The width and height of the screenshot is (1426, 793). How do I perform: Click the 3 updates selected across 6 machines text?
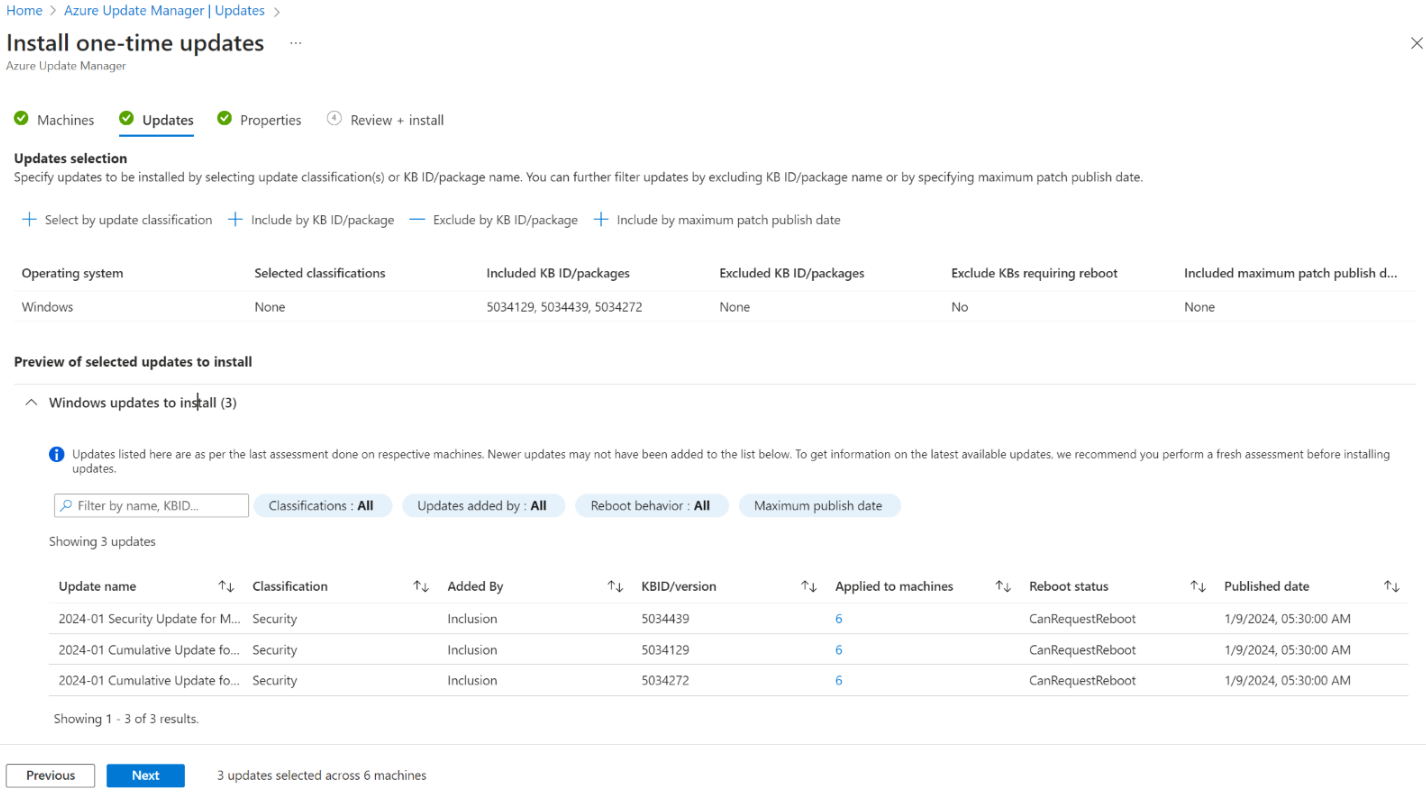coord(322,776)
